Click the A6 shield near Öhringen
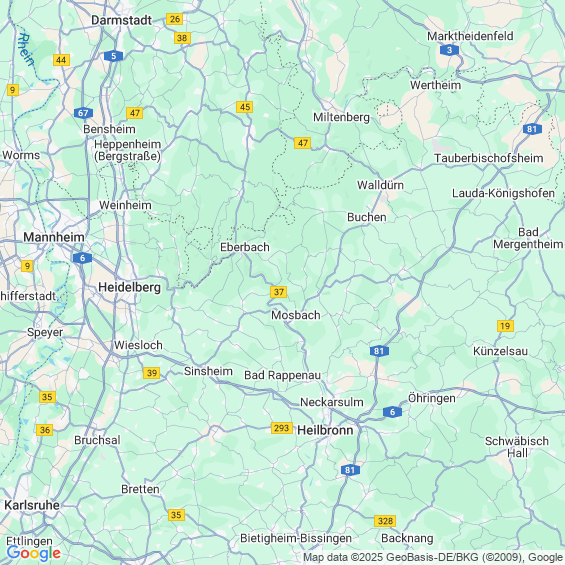 392,411
